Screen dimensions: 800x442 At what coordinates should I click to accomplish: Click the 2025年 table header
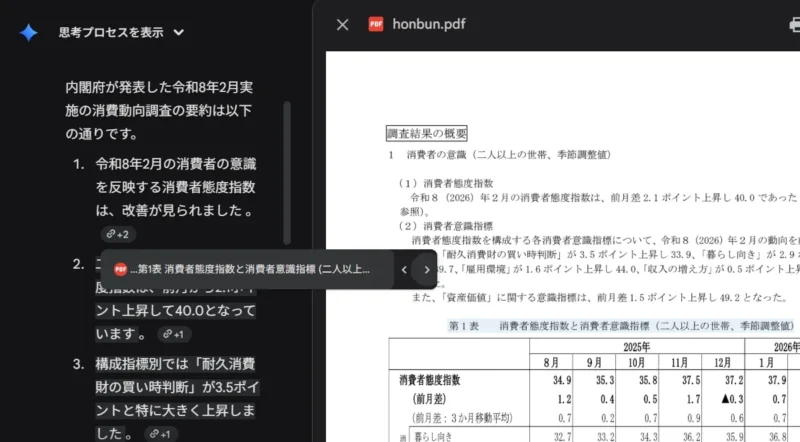(x=636, y=347)
